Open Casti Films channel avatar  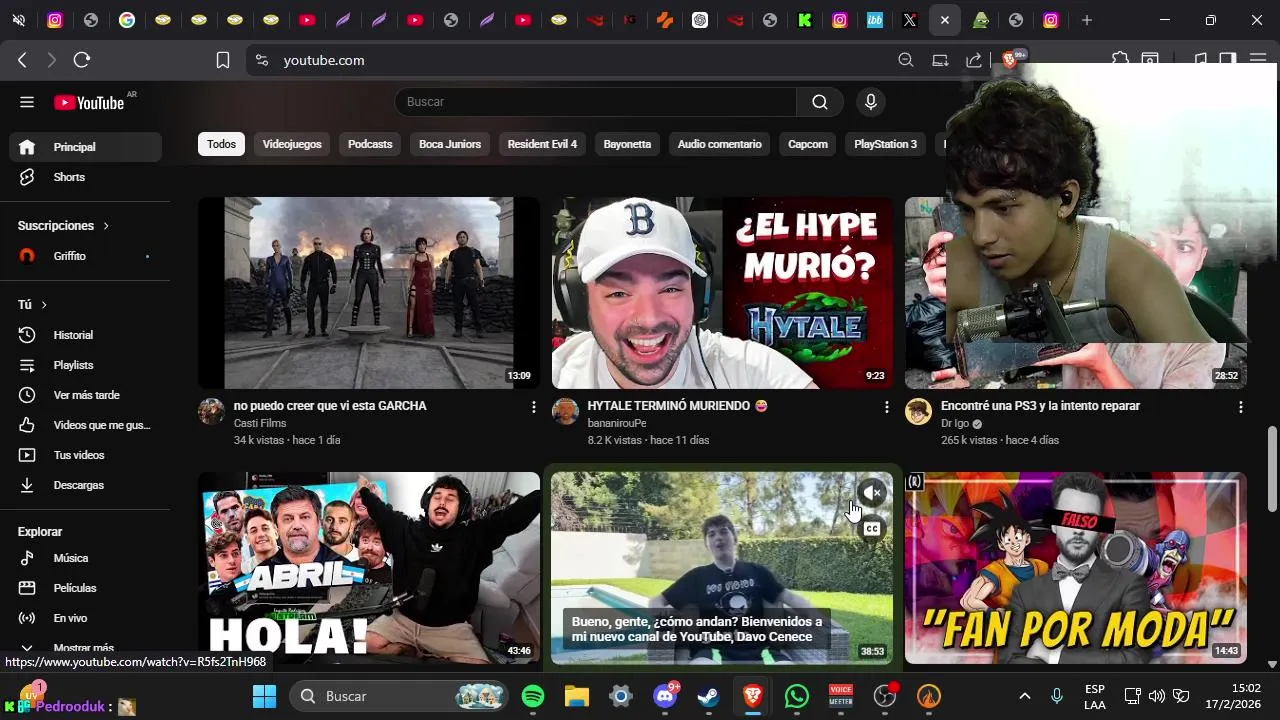point(211,411)
